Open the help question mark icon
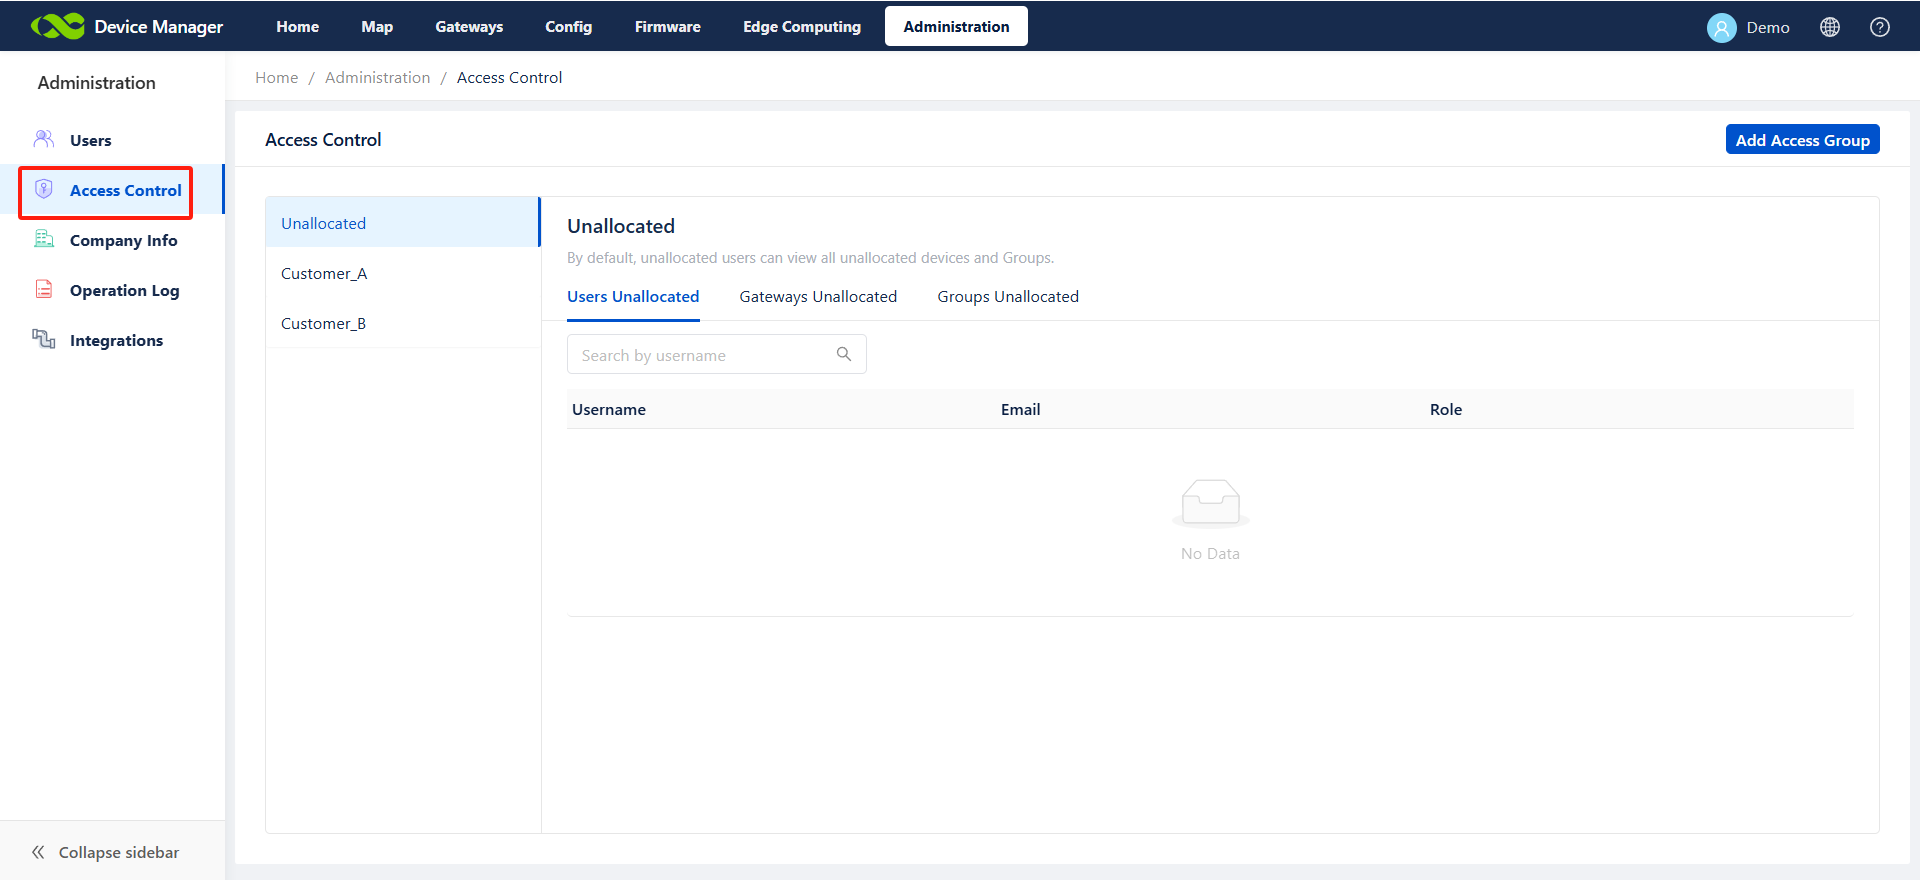This screenshot has width=1920, height=880. [1879, 27]
